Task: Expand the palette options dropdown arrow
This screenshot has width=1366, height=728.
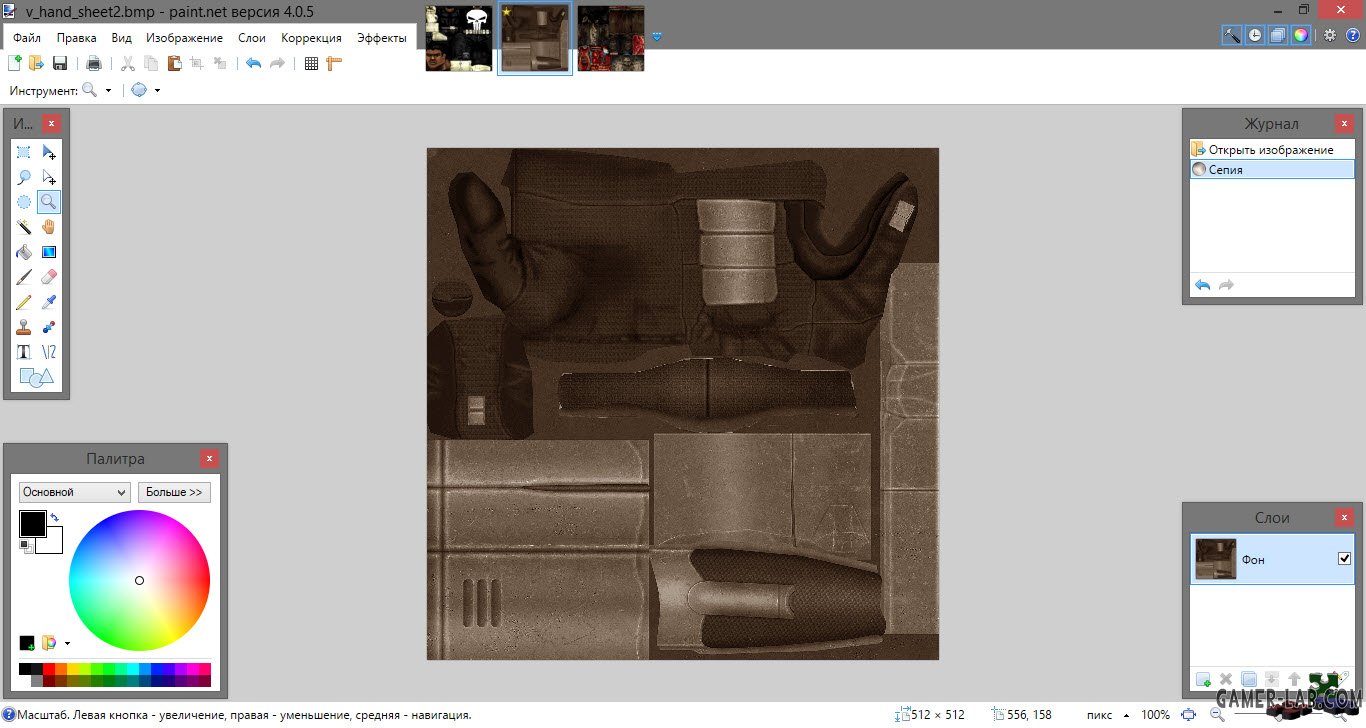Action: 67,643
